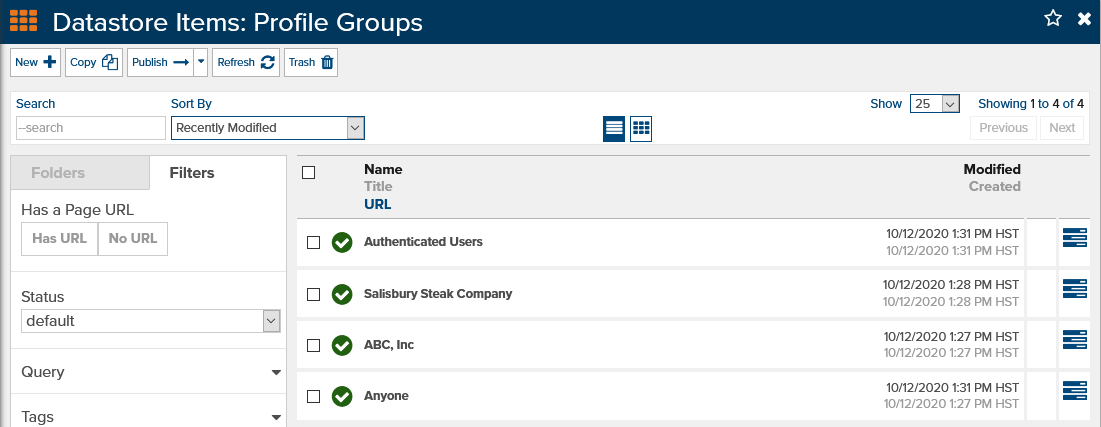The width and height of the screenshot is (1101, 427).
Task: Check the ABC, Inc row checkbox
Action: click(x=314, y=346)
